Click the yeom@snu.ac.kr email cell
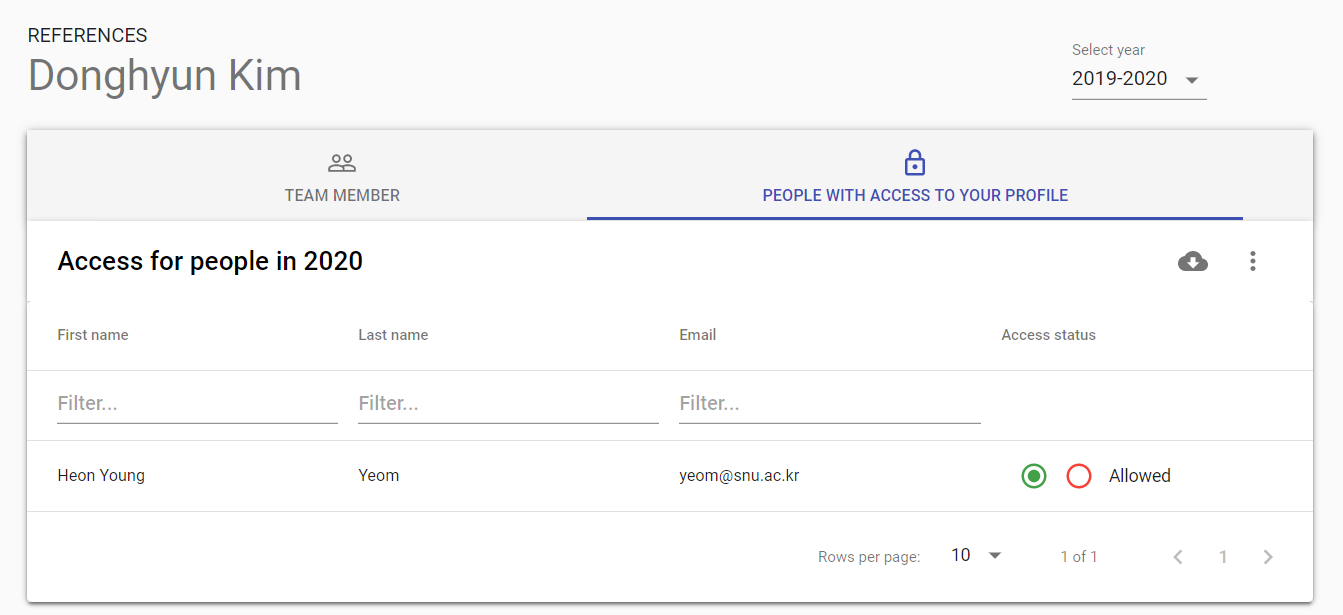The image size is (1343, 615). 739,476
